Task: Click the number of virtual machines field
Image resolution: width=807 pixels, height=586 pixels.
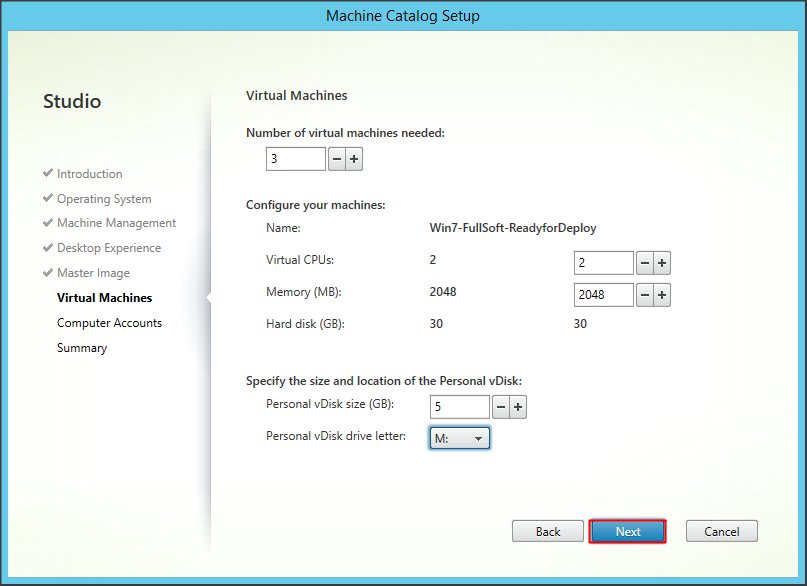Action: pyautogui.click(x=295, y=159)
